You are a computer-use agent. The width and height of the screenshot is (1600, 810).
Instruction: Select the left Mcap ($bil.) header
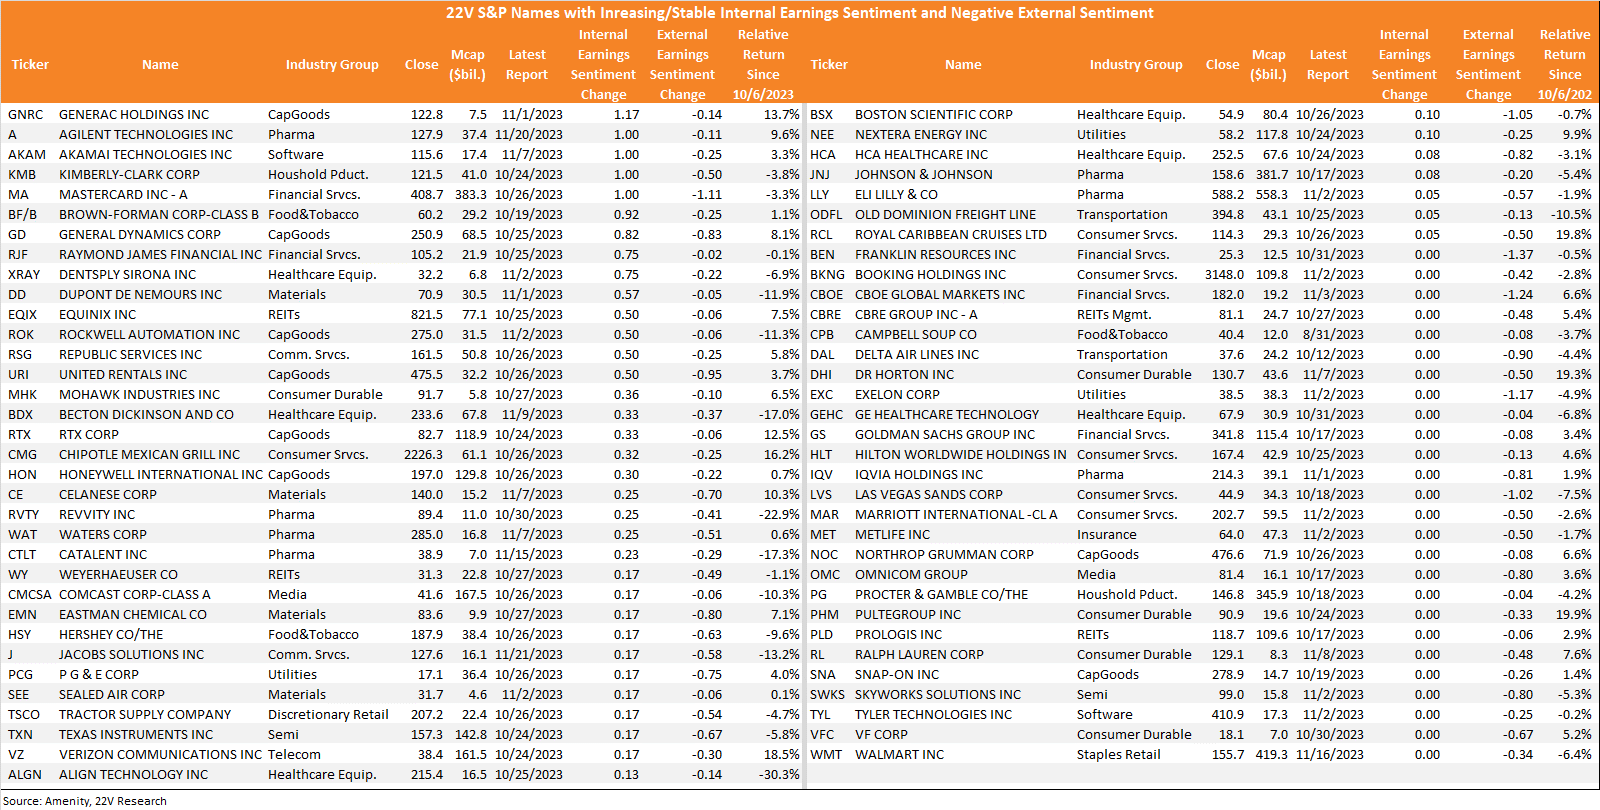click(x=467, y=65)
